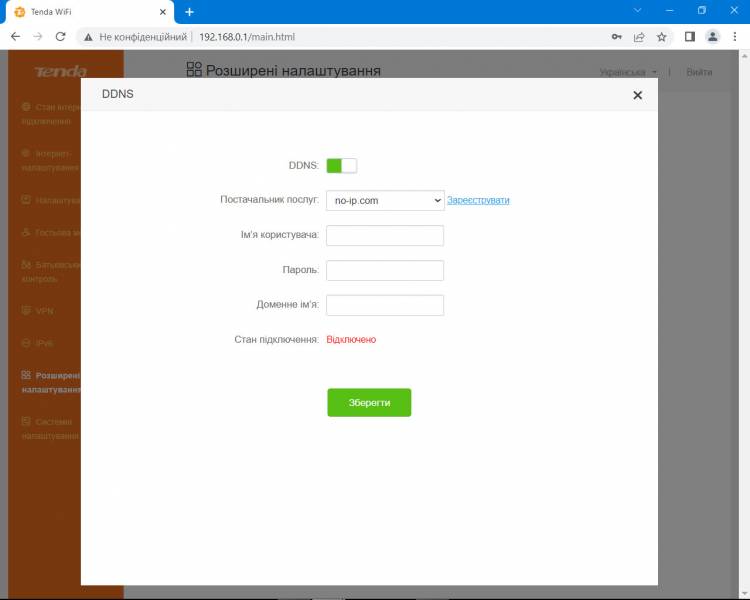Viewport: 750px width, 600px height.
Task: Focus the Ім'я користувача username field
Action: (x=385, y=235)
